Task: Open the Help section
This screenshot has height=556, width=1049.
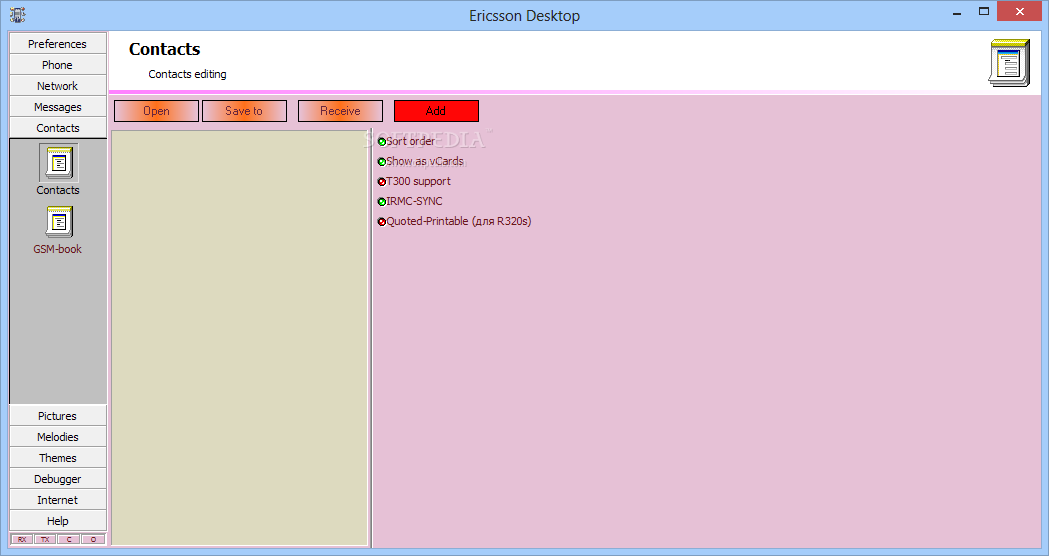Action: (58, 521)
